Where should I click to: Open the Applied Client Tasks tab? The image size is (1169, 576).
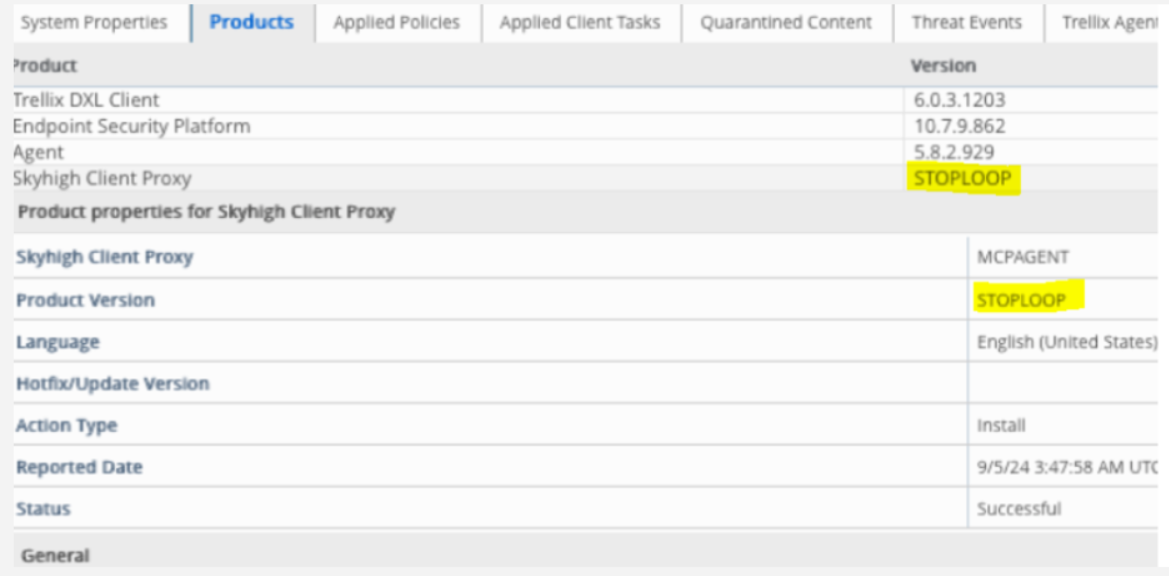(580, 22)
